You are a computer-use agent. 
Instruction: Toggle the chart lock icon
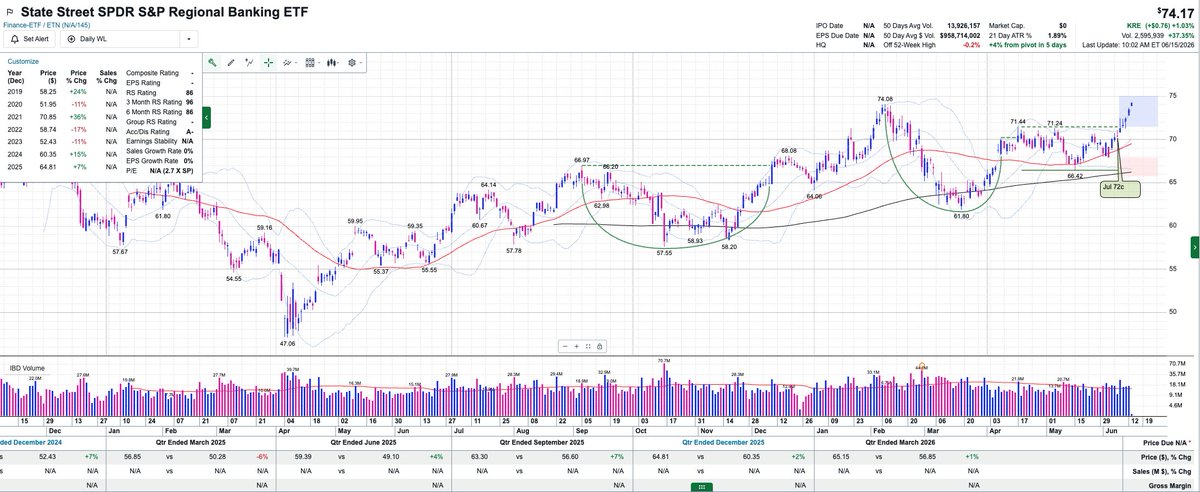coord(599,347)
